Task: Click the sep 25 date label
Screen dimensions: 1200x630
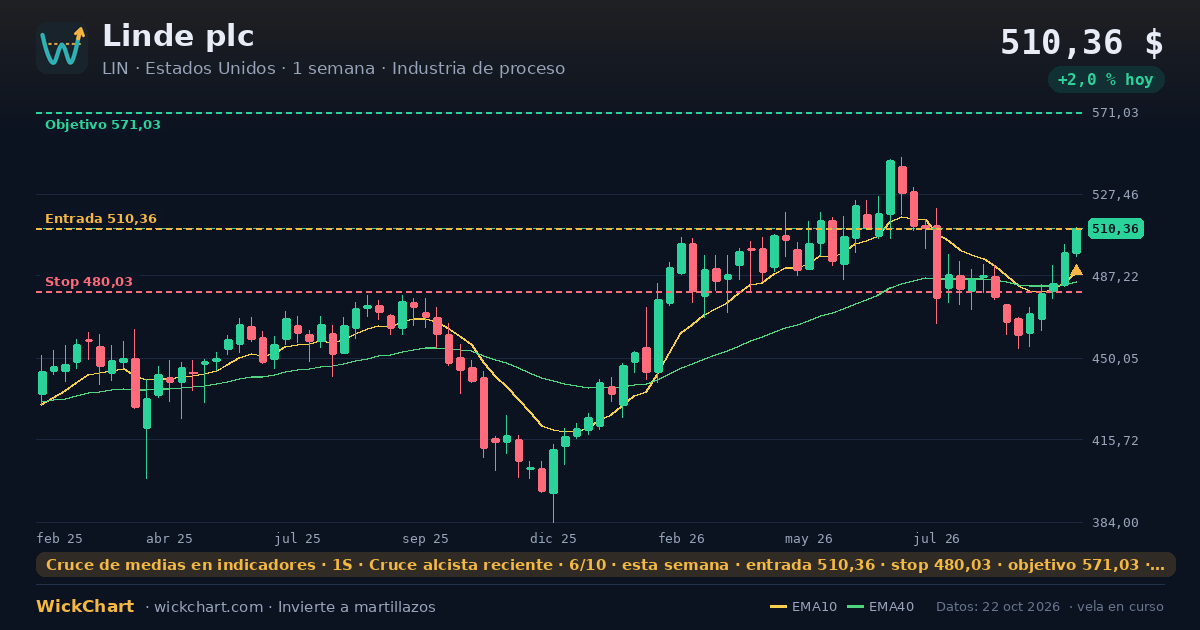Action: coord(426,539)
